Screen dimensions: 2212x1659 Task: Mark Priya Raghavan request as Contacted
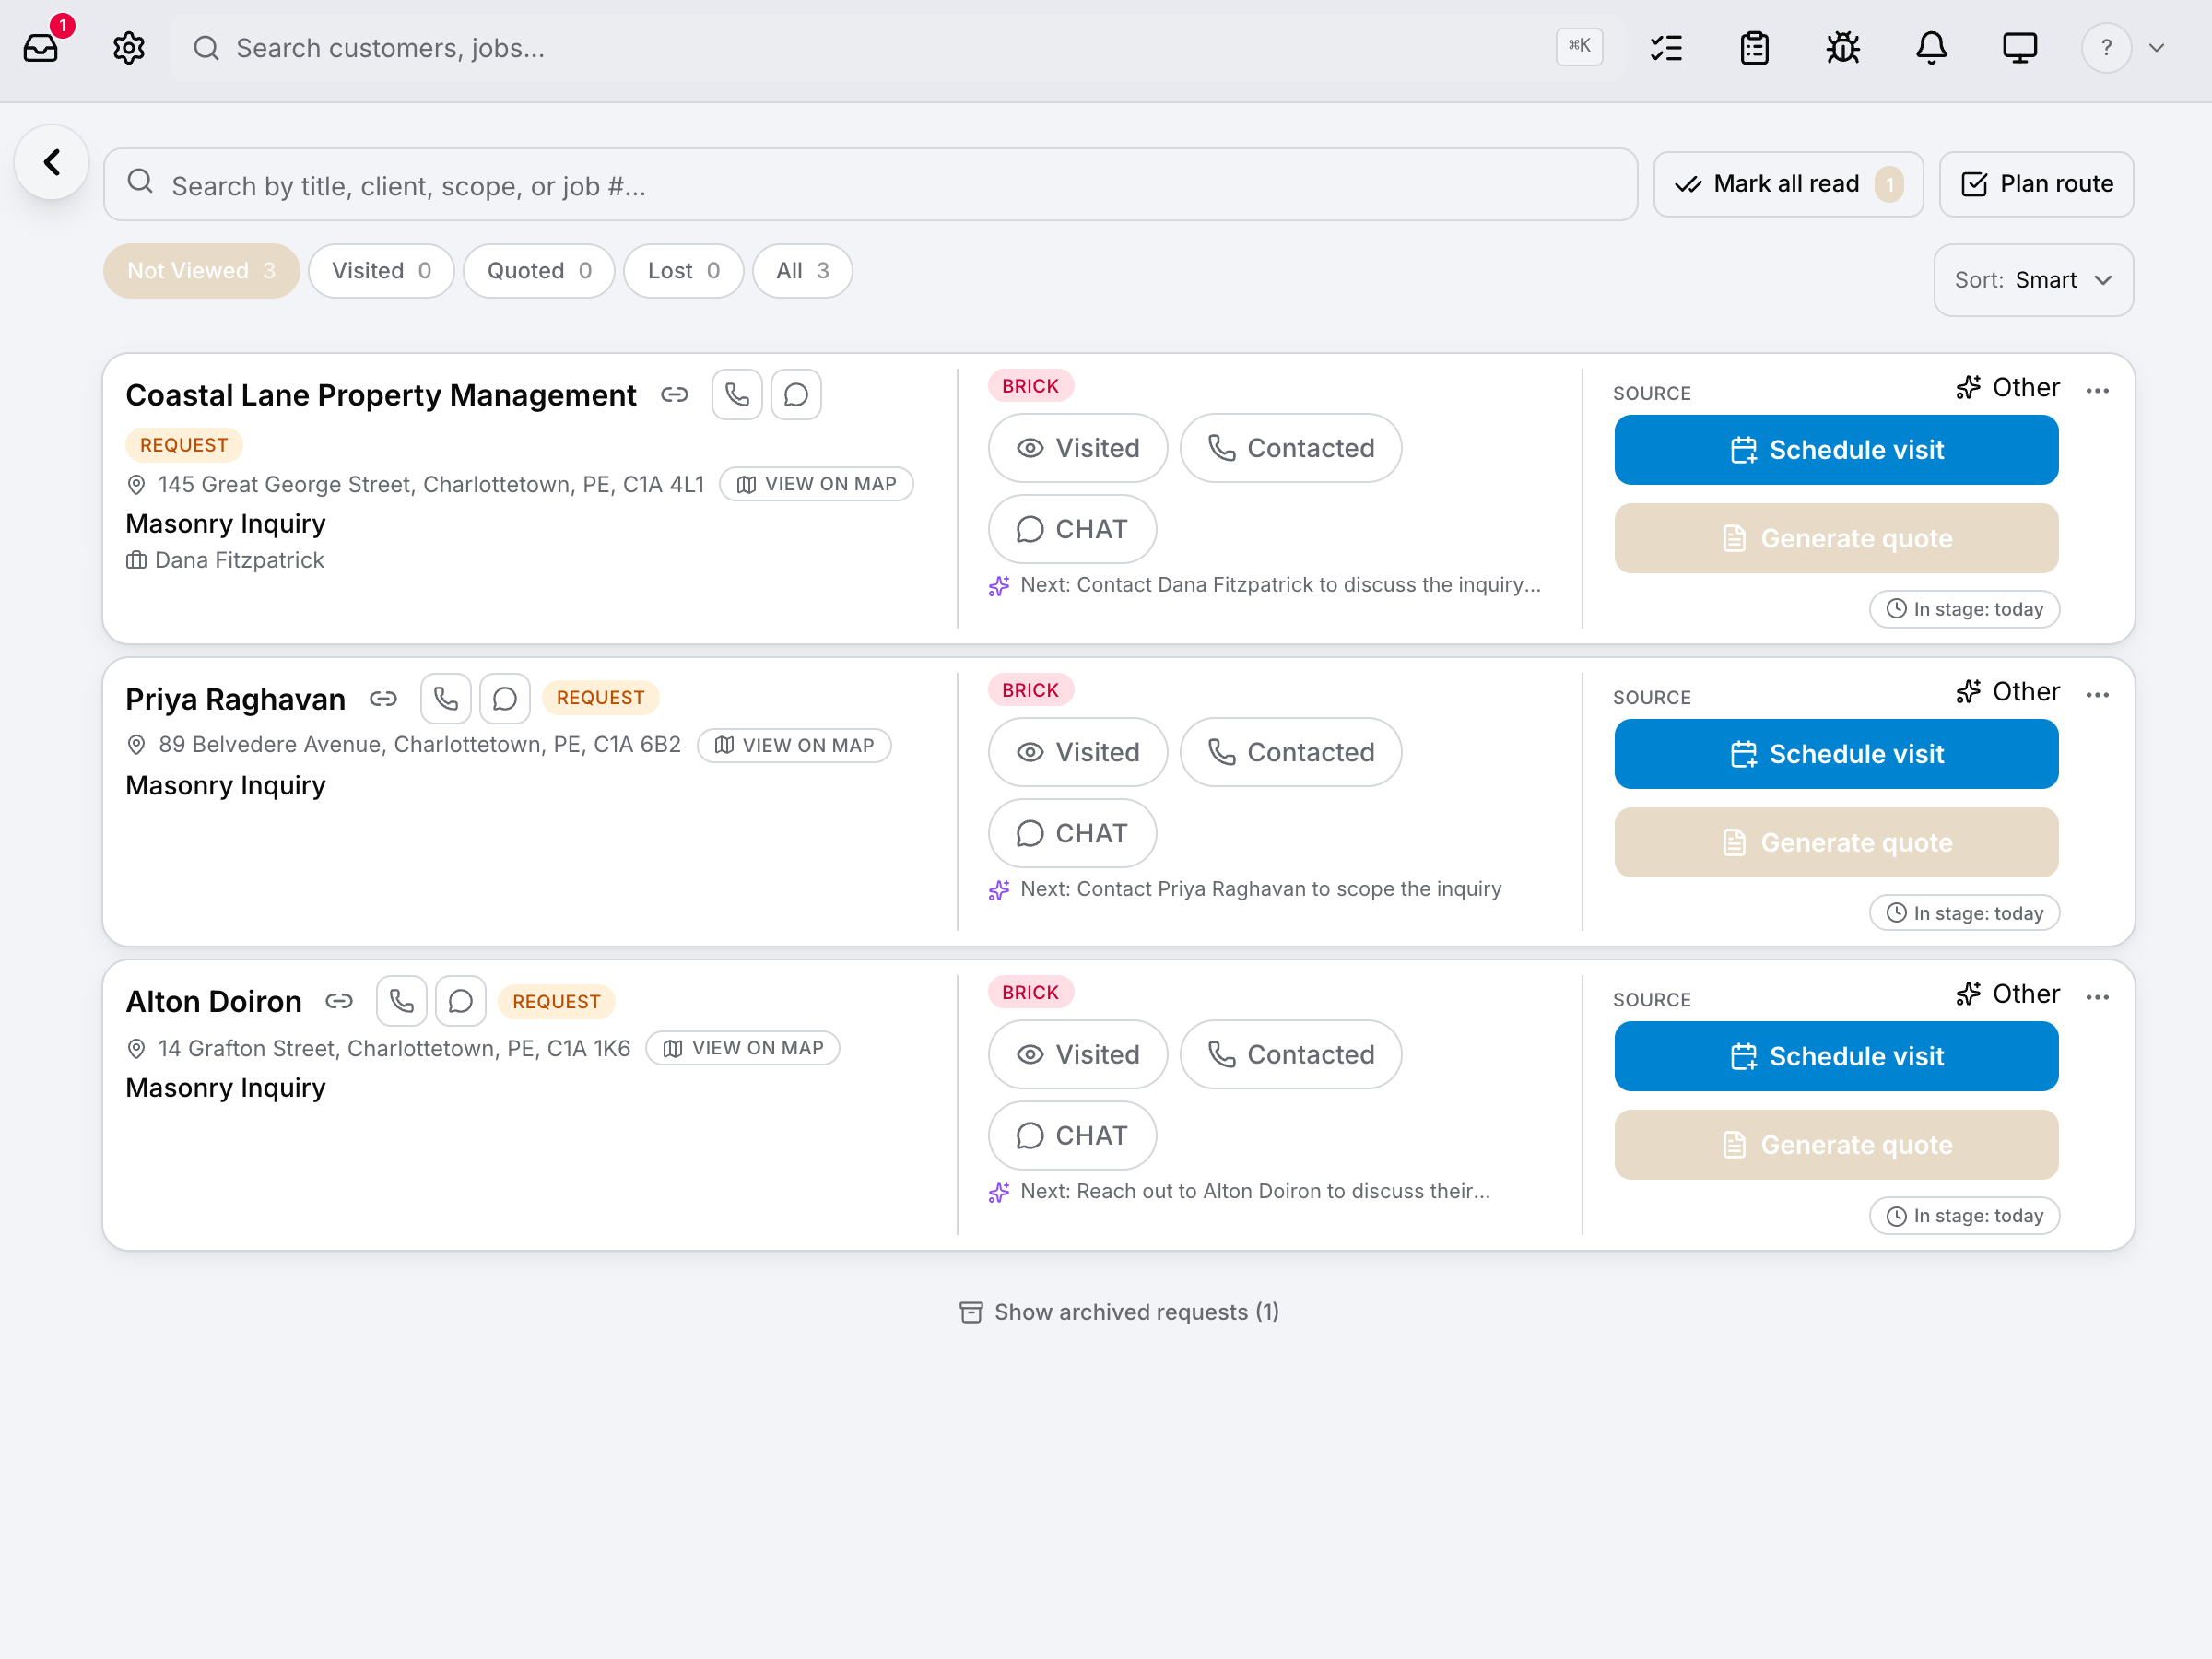1291,752
